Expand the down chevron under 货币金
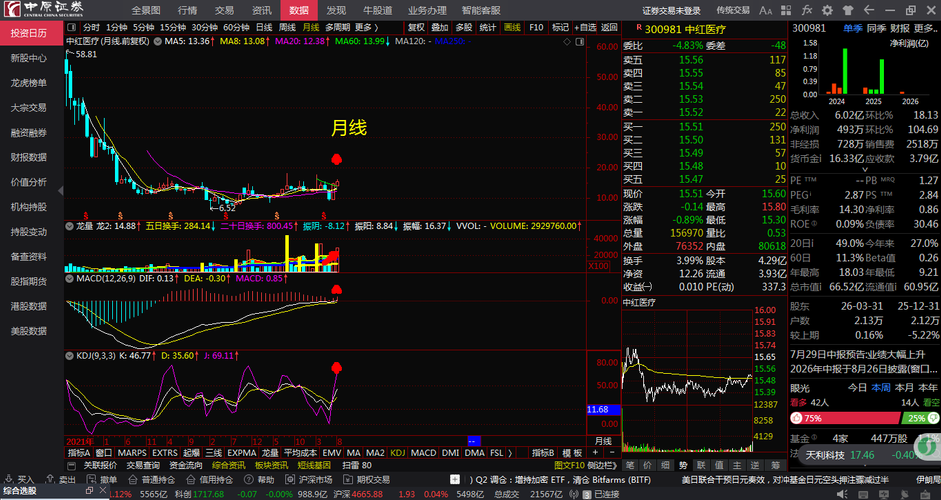 865,170
